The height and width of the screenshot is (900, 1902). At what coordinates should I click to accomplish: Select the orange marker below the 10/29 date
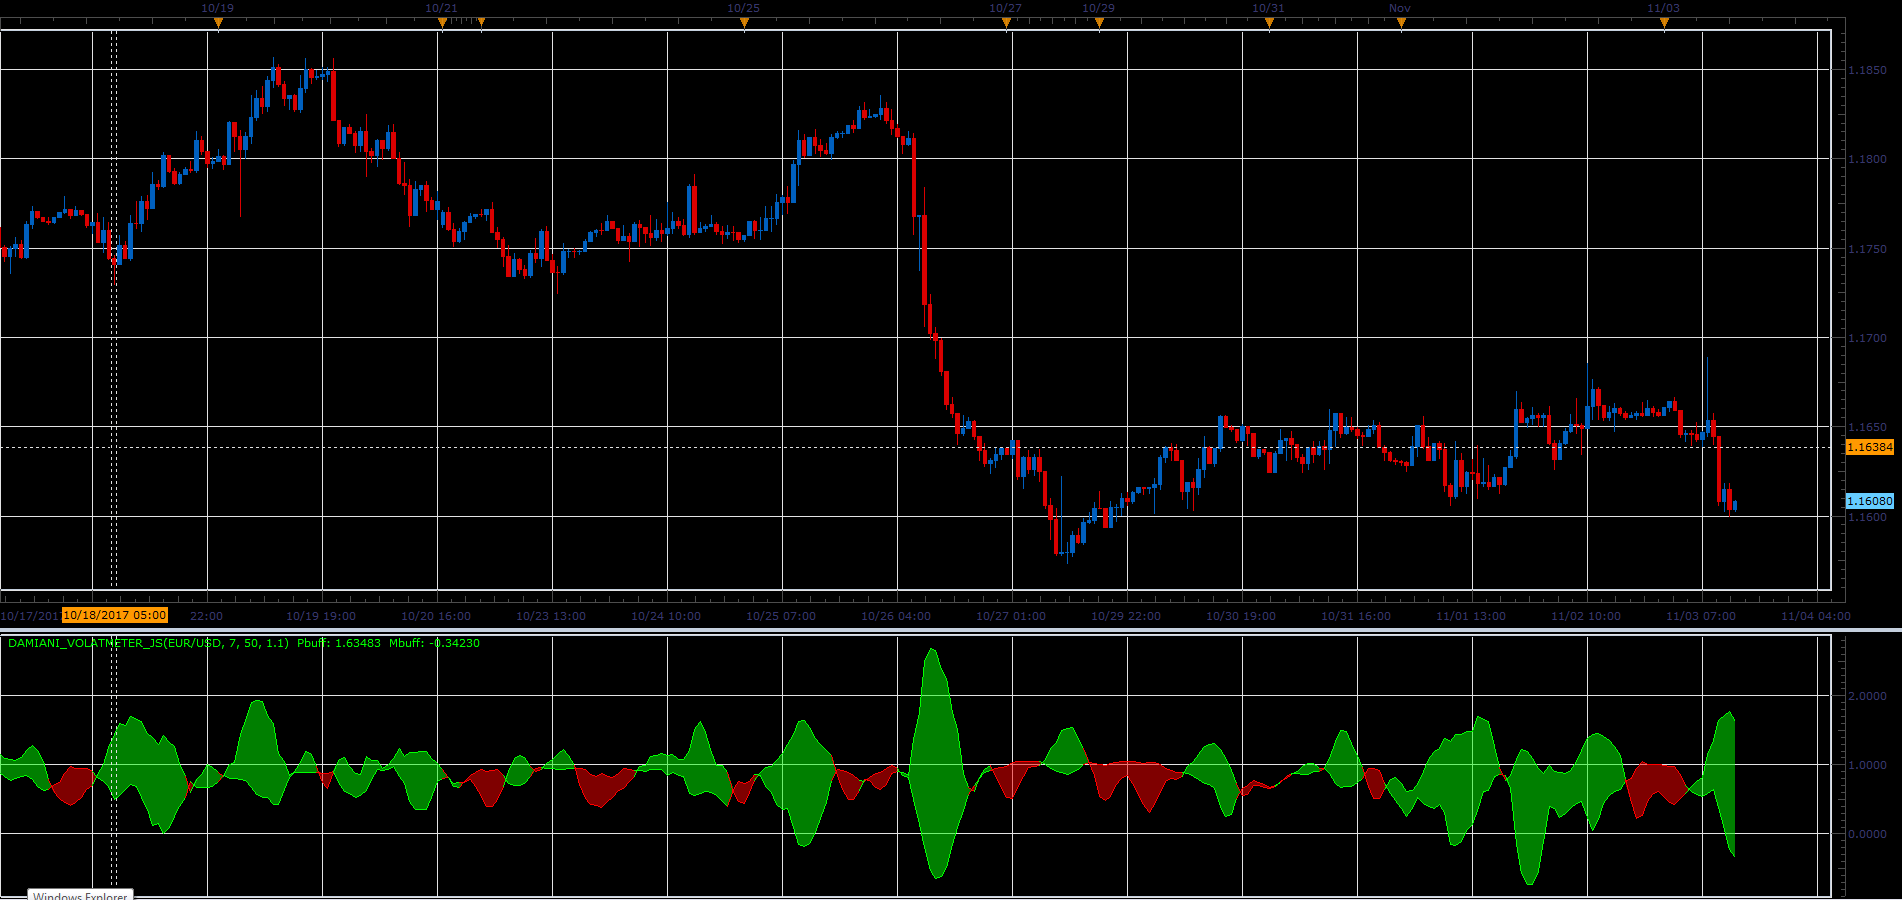pos(1099,23)
